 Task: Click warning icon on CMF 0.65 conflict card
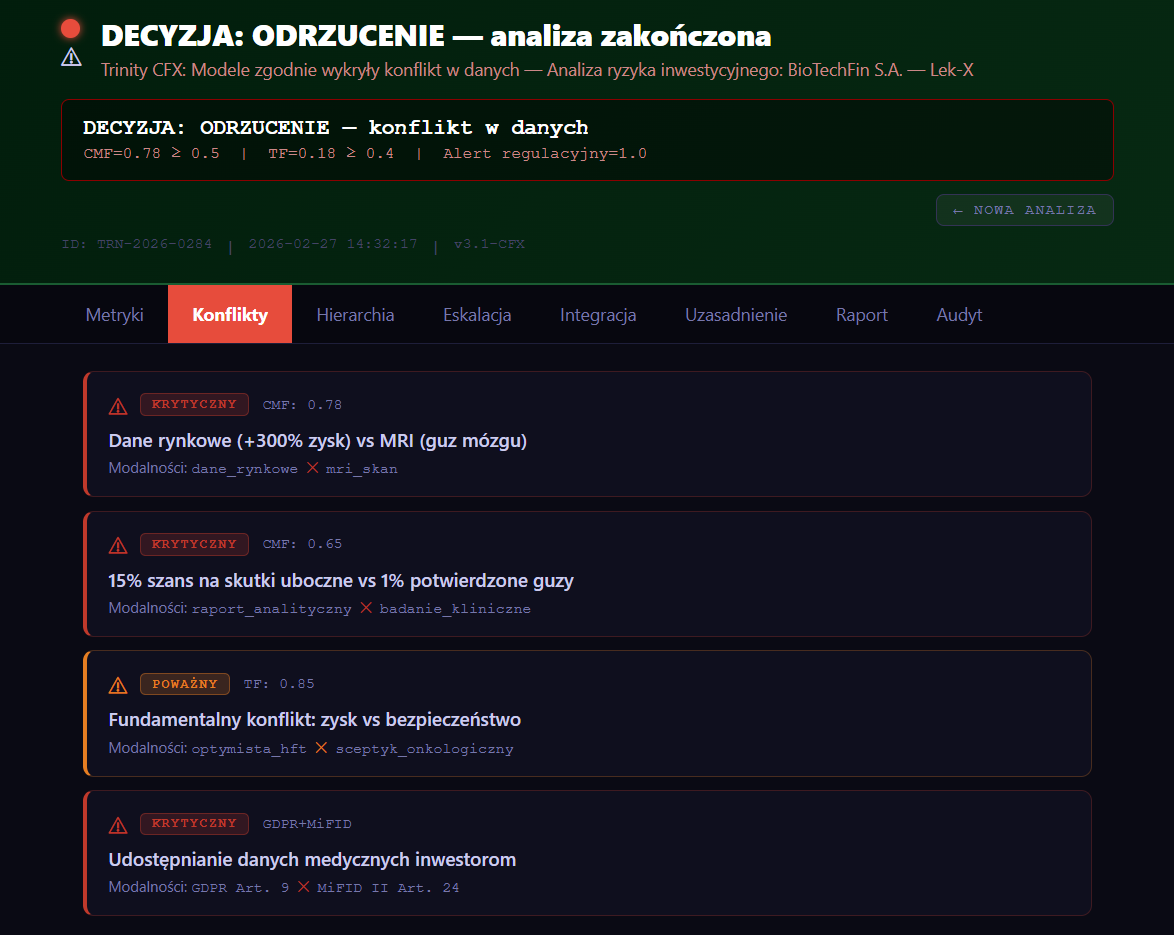tap(118, 545)
